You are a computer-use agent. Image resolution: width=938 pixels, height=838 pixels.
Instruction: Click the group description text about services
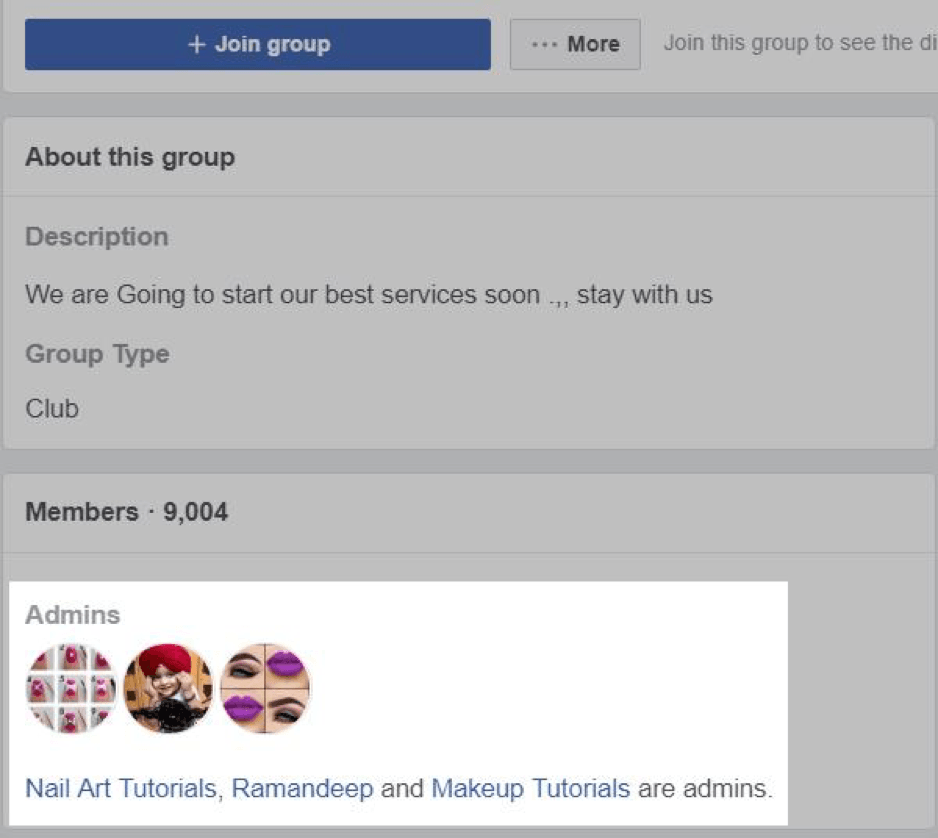coord(368,295)
